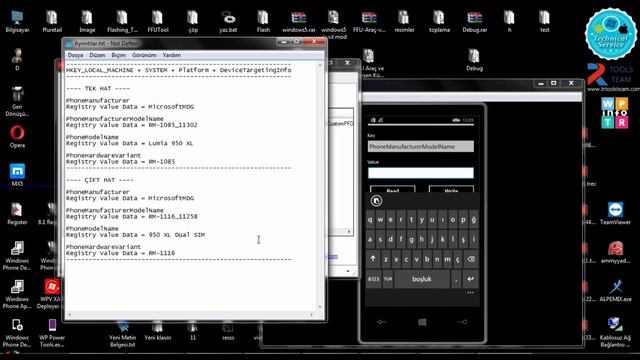Open the Düzen menu in Notepad
The height and width of the screenshot is (360, 640).
coord(97,55)
